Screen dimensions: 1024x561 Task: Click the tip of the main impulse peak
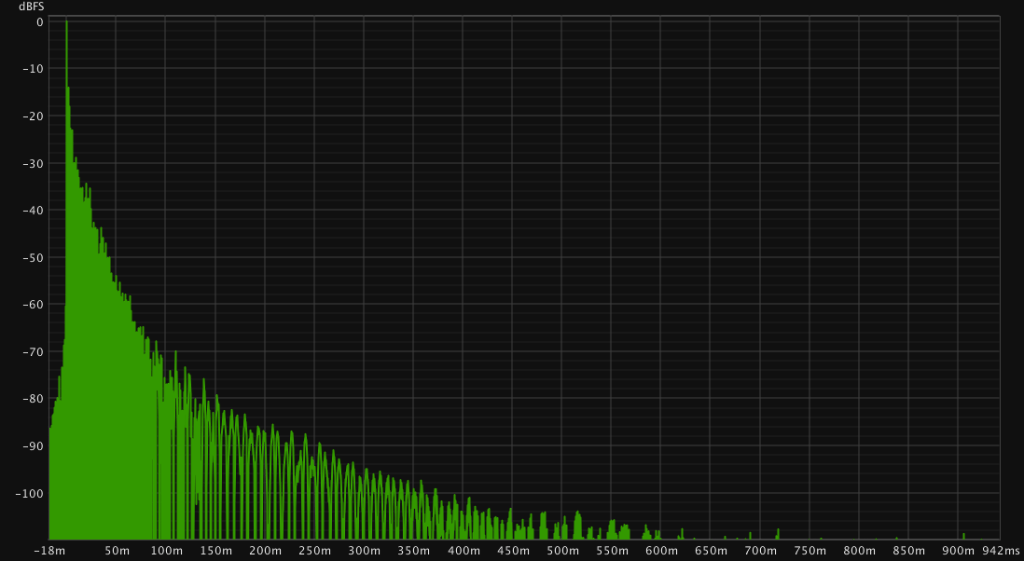66,22
